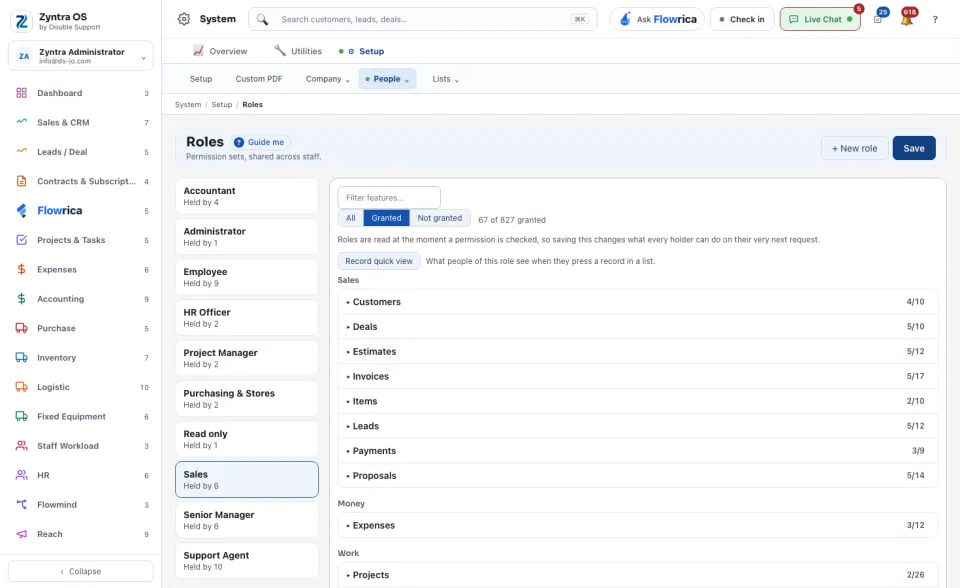Click the Projects & Tasks checkbox icon
960x588 pixels.
[21, 240]
